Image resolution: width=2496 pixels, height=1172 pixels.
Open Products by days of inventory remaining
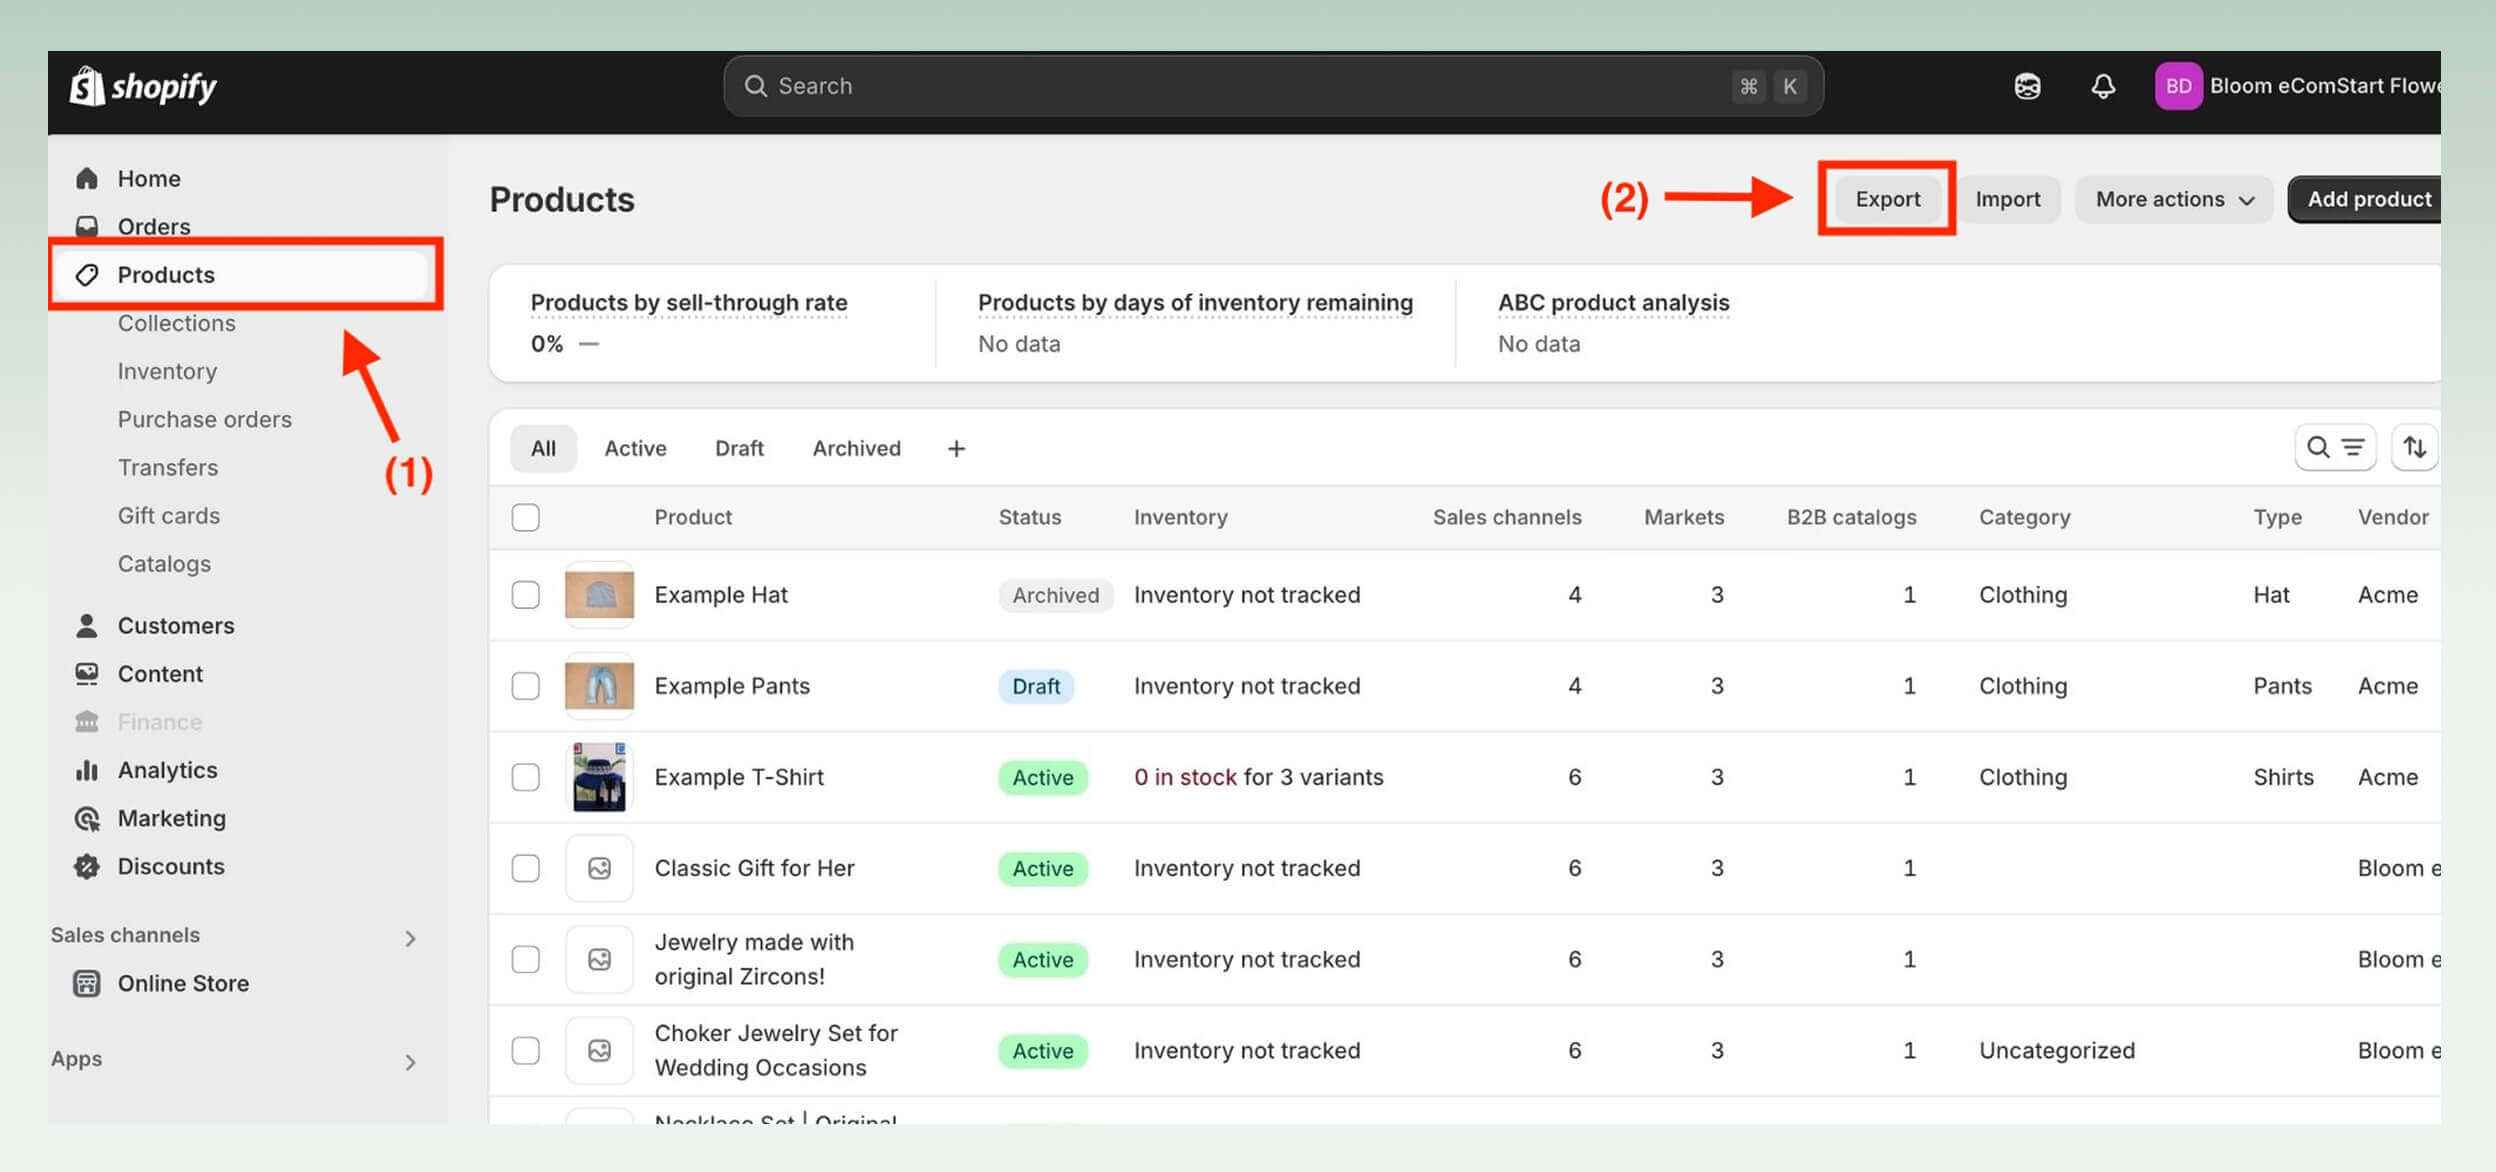point(1195,302)
